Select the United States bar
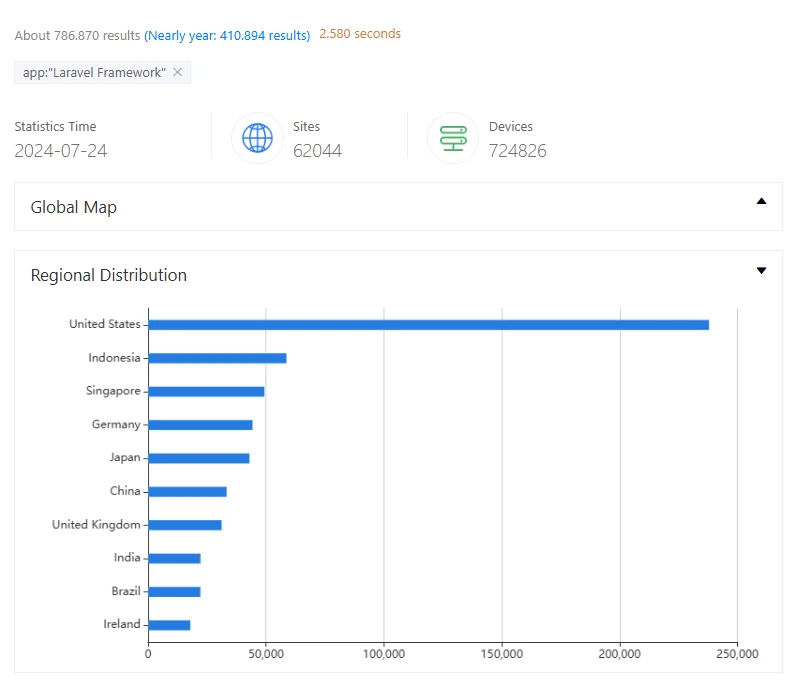The image size is (802, 683). (429, 325)
